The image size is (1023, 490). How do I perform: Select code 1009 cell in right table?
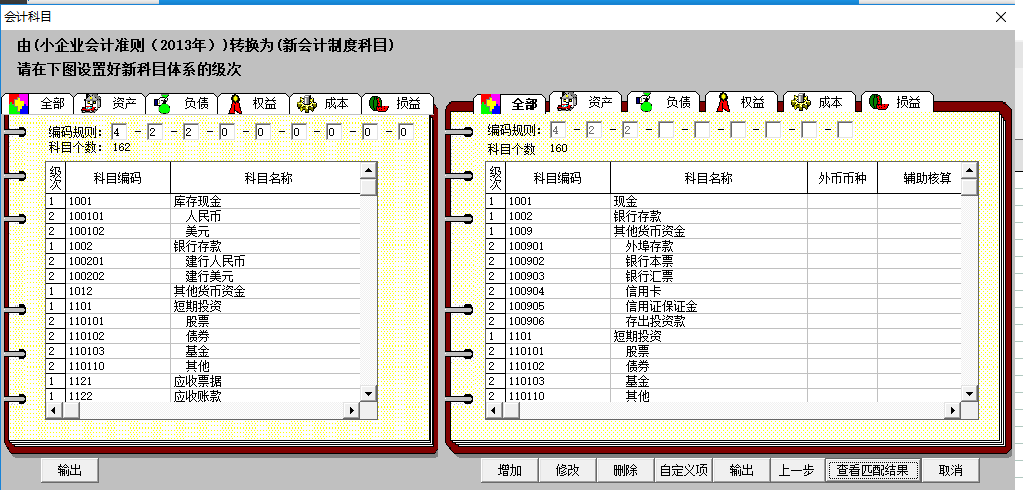click(x=558, y=231)
